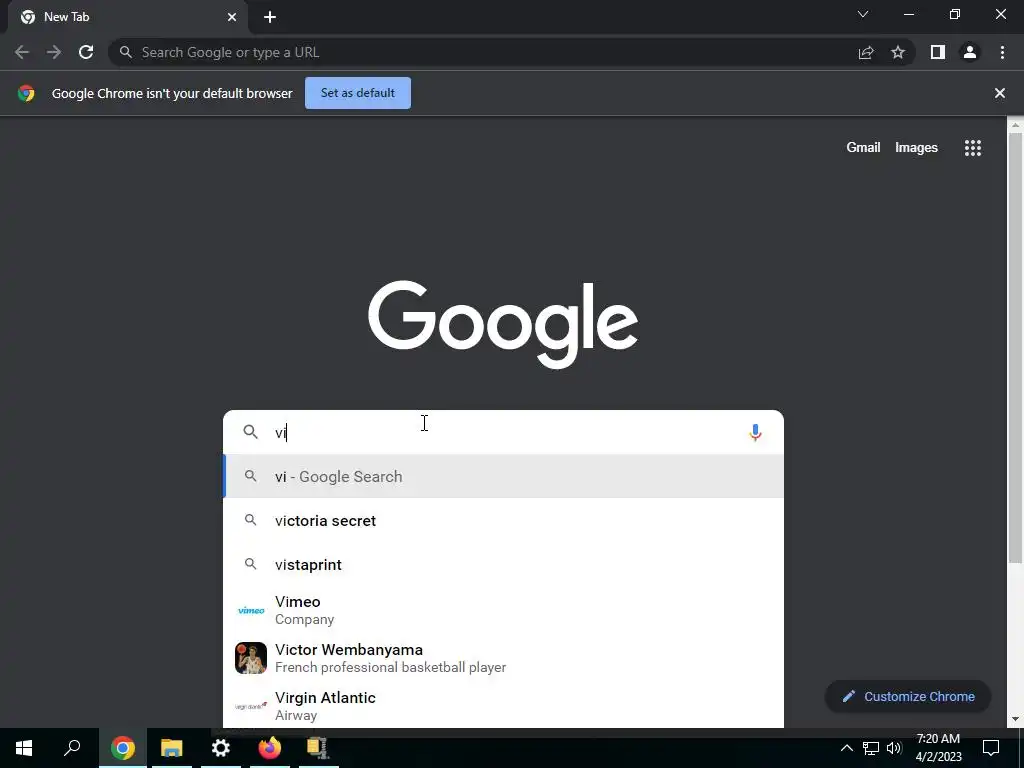This screenshot has width=1024, height=768.
Task: Open the Google apps grid
Action: click(972, 148)
